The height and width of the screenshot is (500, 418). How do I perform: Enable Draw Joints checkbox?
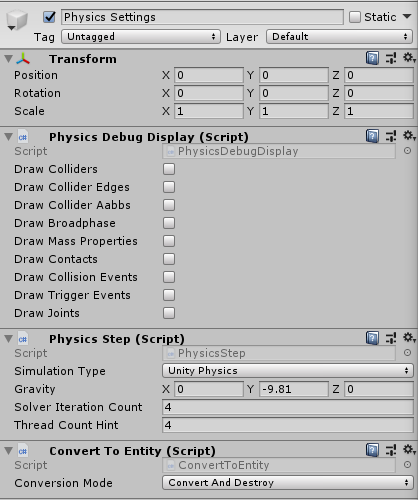pos(169,313)
